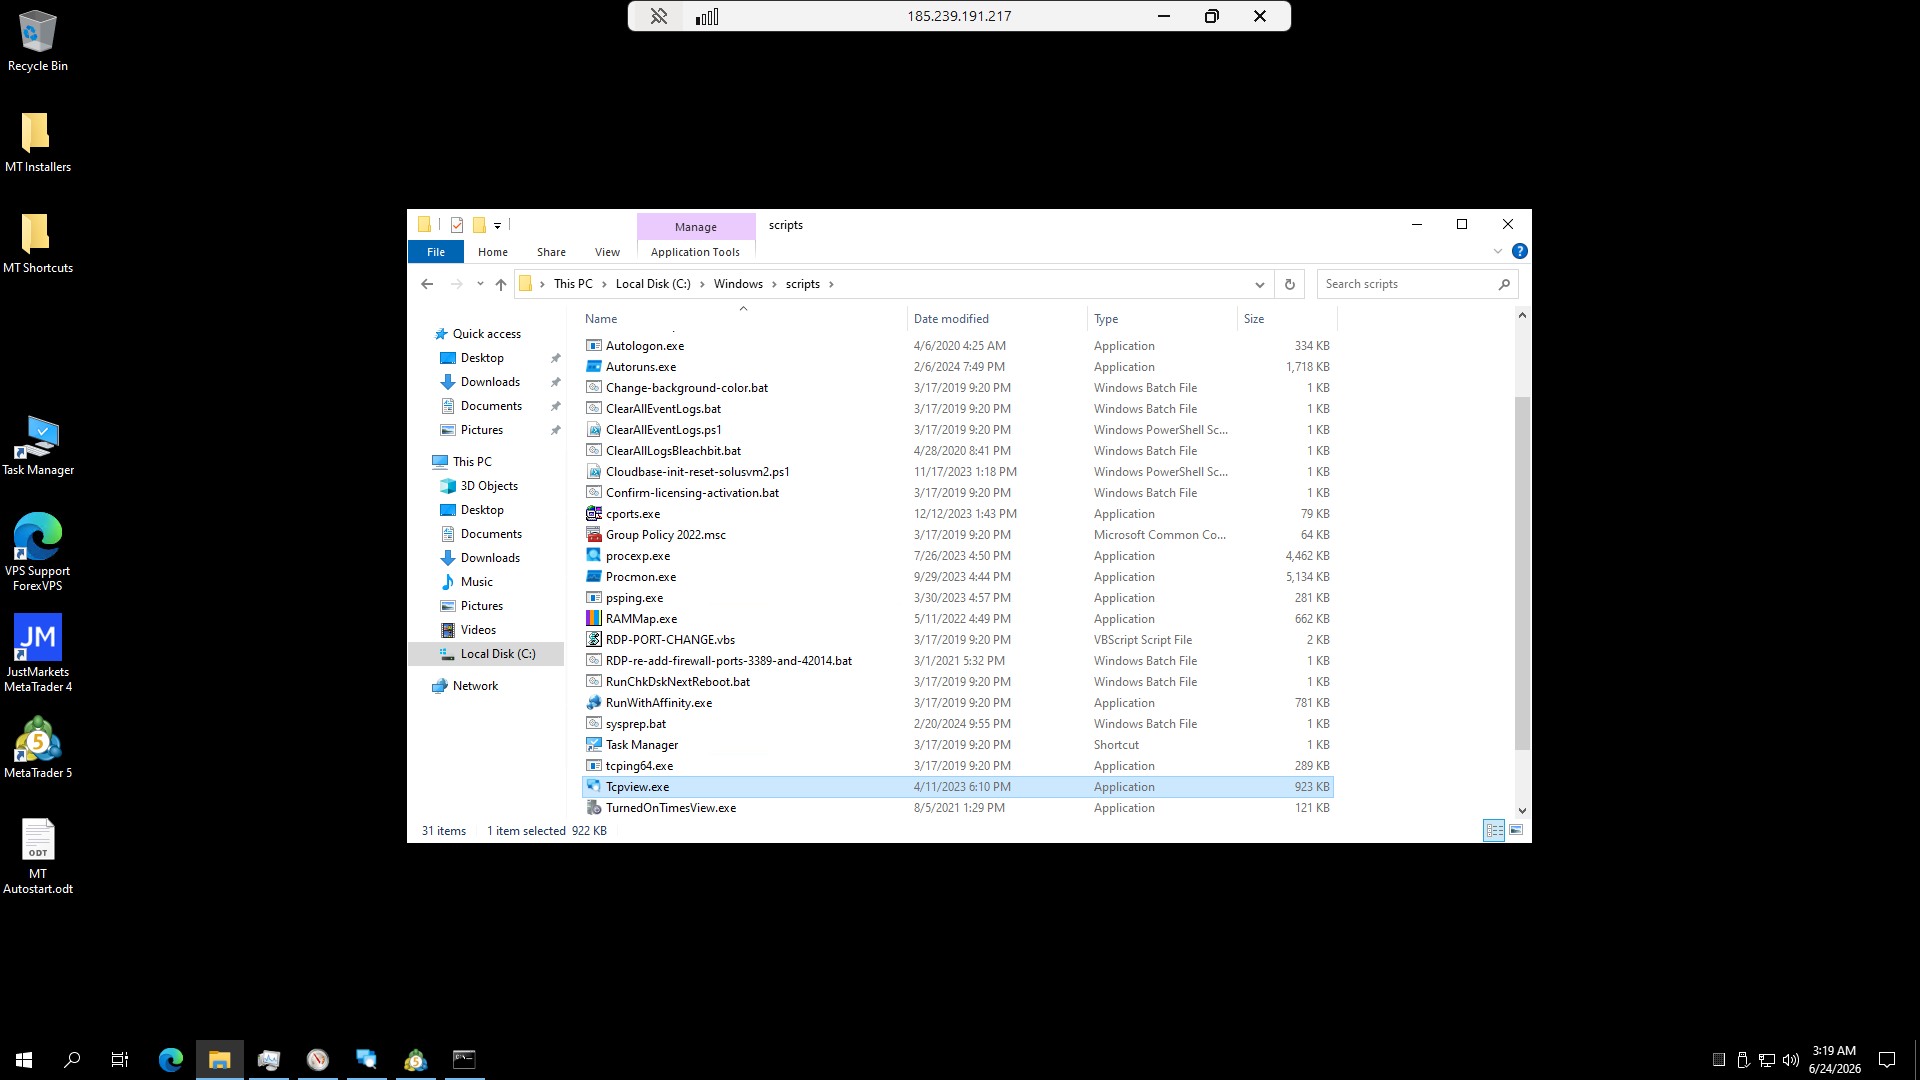Select Quick access in navigation pane

tap(486, 334)
